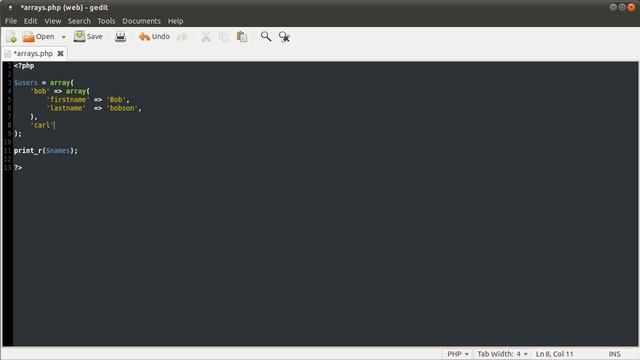Open Find and Replace icon
The image size is (640, 360).
[x=284, y=37]
